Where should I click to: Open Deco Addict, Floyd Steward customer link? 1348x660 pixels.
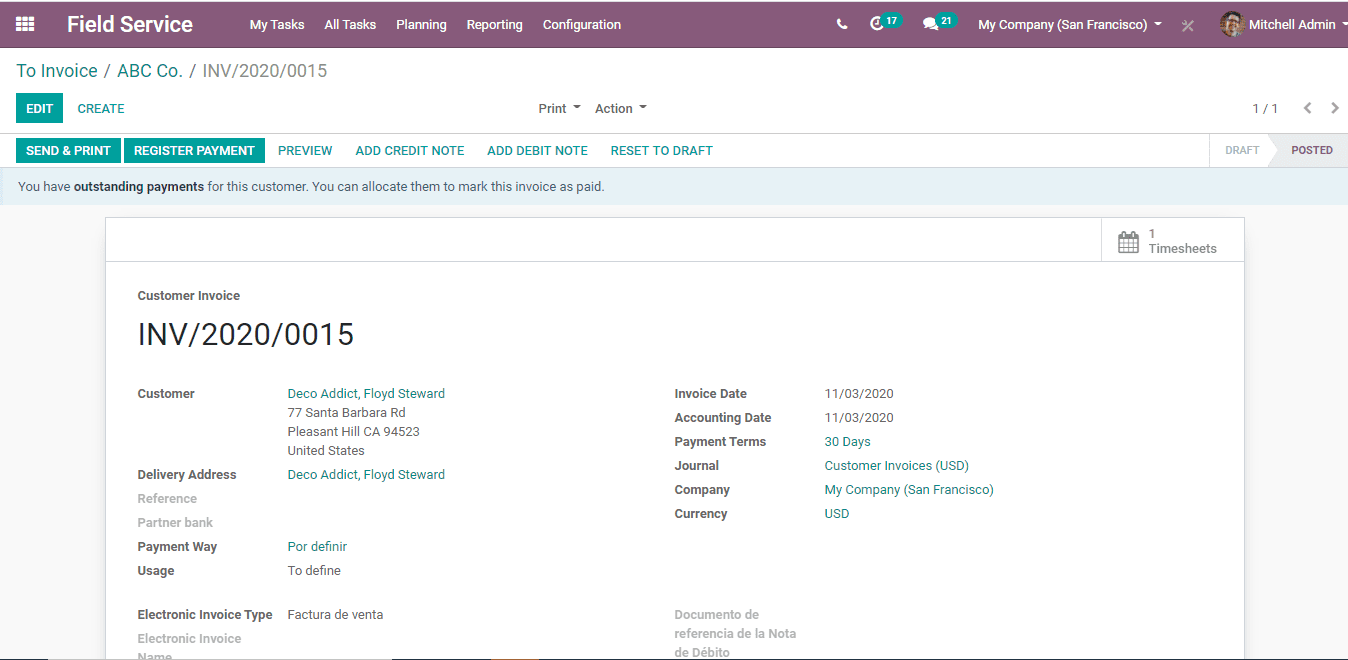tap(366, 393)
